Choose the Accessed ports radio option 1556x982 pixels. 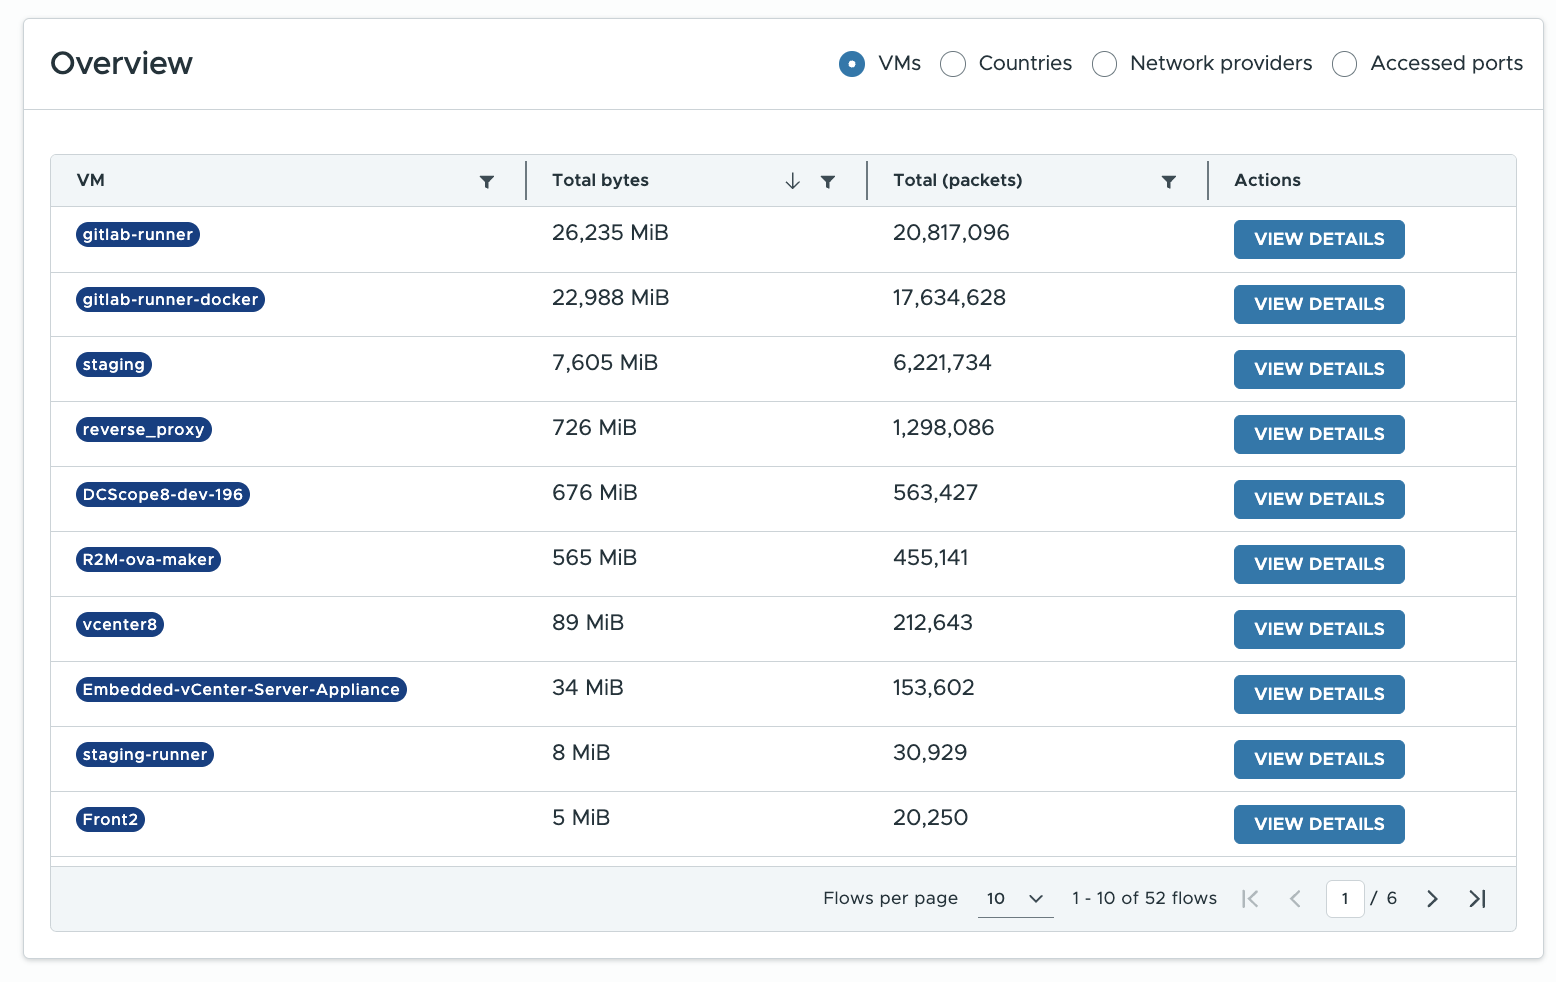point(1345,64)
